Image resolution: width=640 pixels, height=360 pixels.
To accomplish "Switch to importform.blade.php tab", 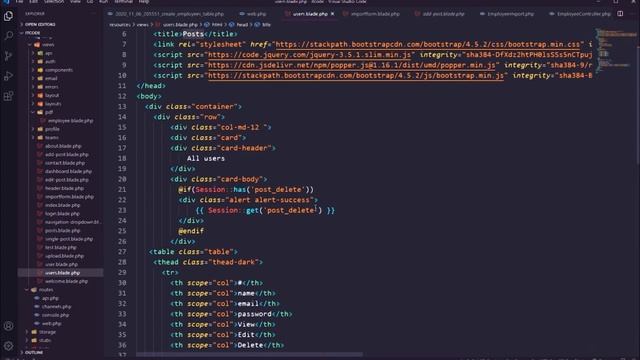I will pyautogui.click(x=371, y=14).
